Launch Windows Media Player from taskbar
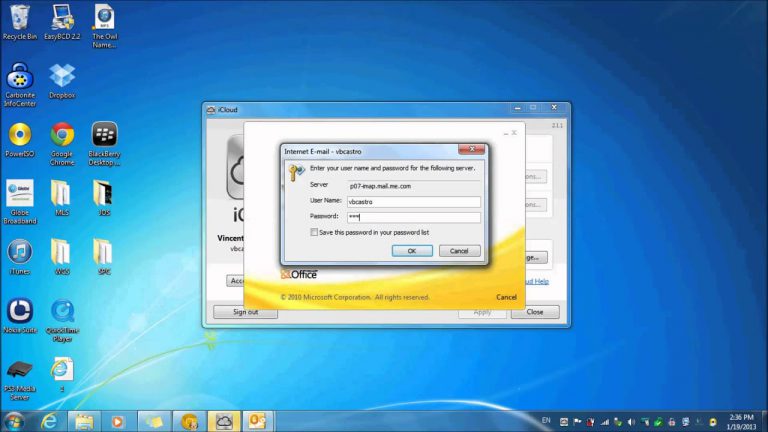 click(x=118, y=421)
